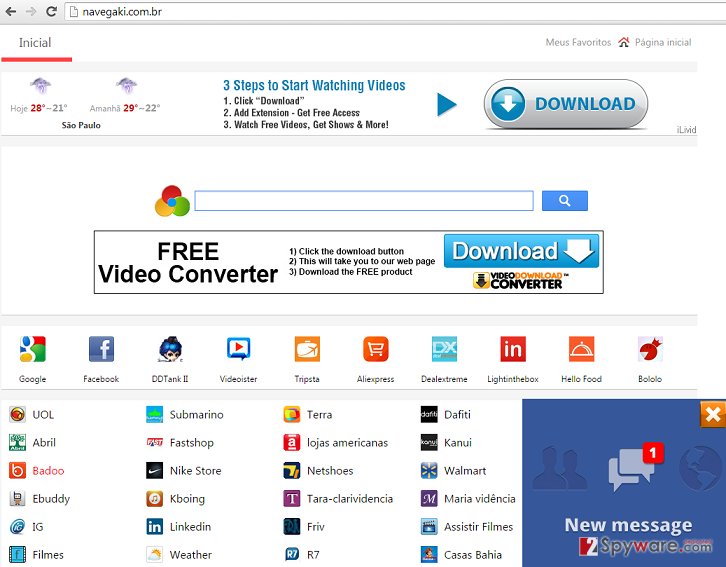The height and width of the screenshot is (567, 726).
Task: Open the Dealextreme icon
Action: point(444,349)
